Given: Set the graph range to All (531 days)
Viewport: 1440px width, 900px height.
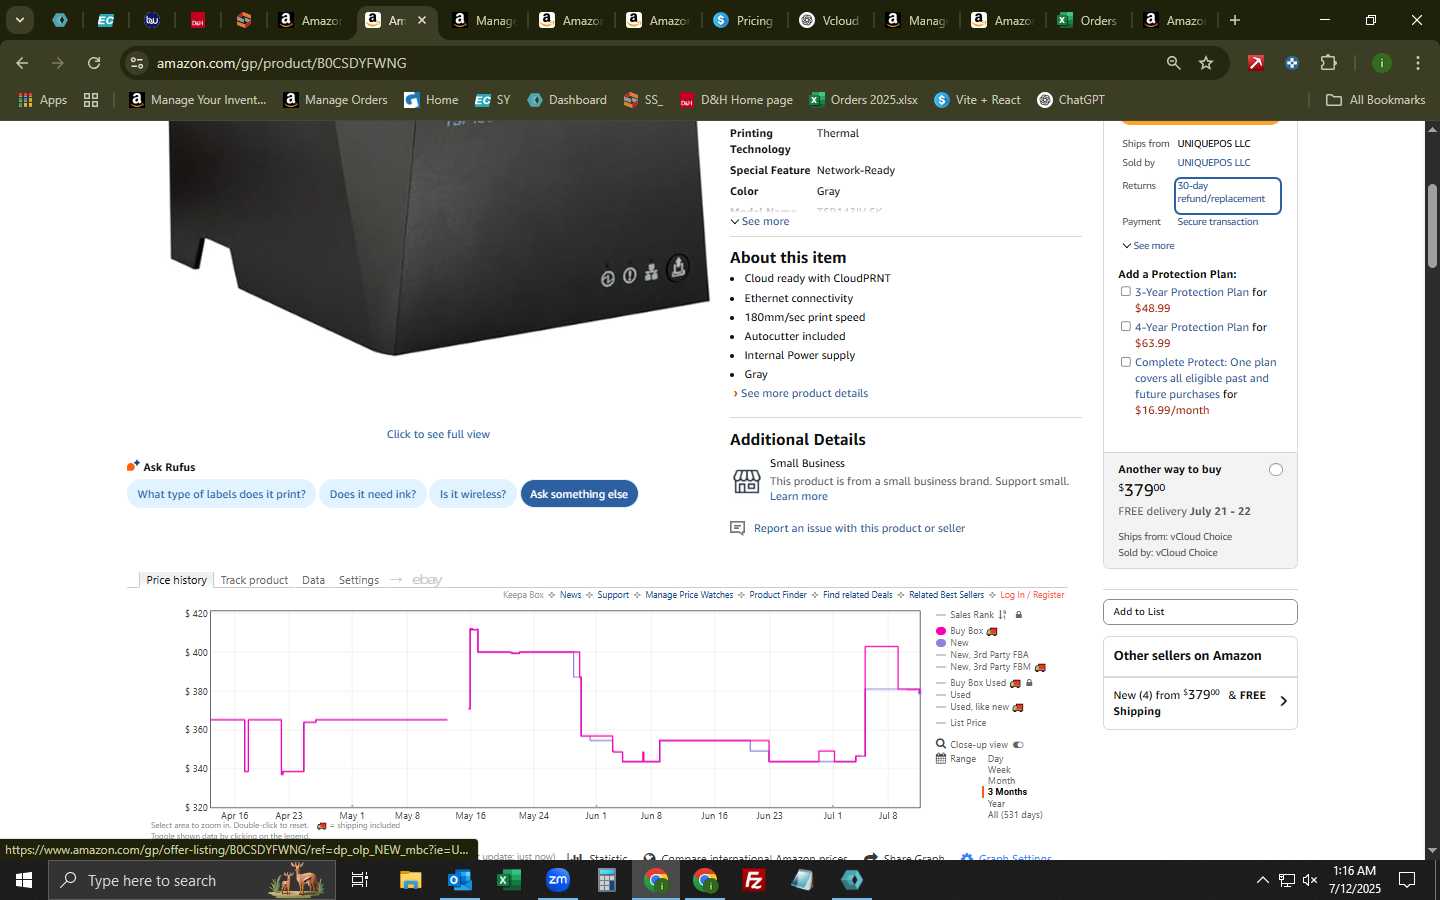Looking at the screenshot, I should tap(1015, 815).
